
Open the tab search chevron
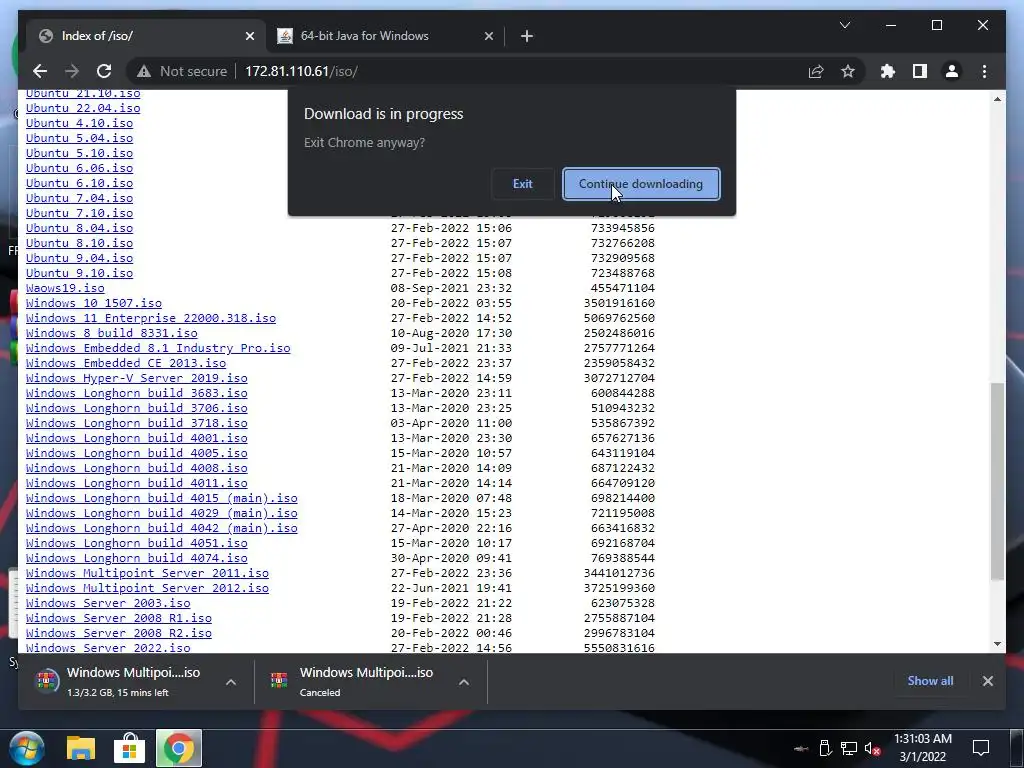(844, 25)
